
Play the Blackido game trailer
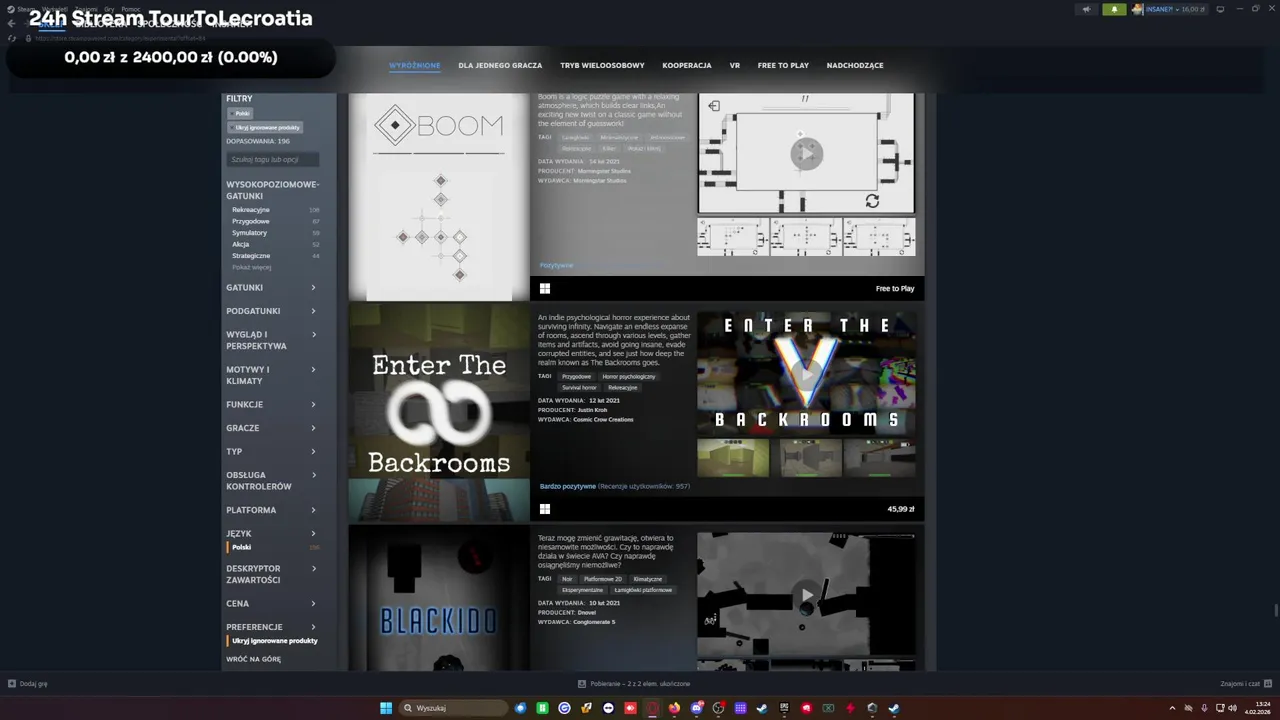[x=806, y=596]
